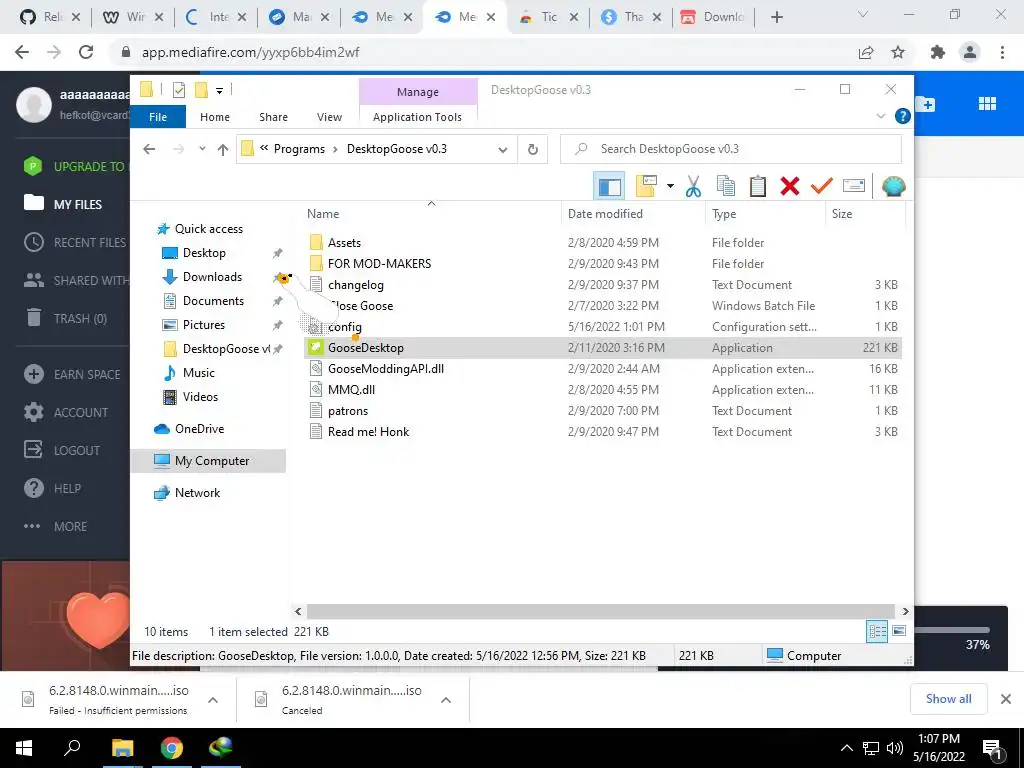
Task: Click the Properties checkmark in quick access toolbar
Action: 179,90
